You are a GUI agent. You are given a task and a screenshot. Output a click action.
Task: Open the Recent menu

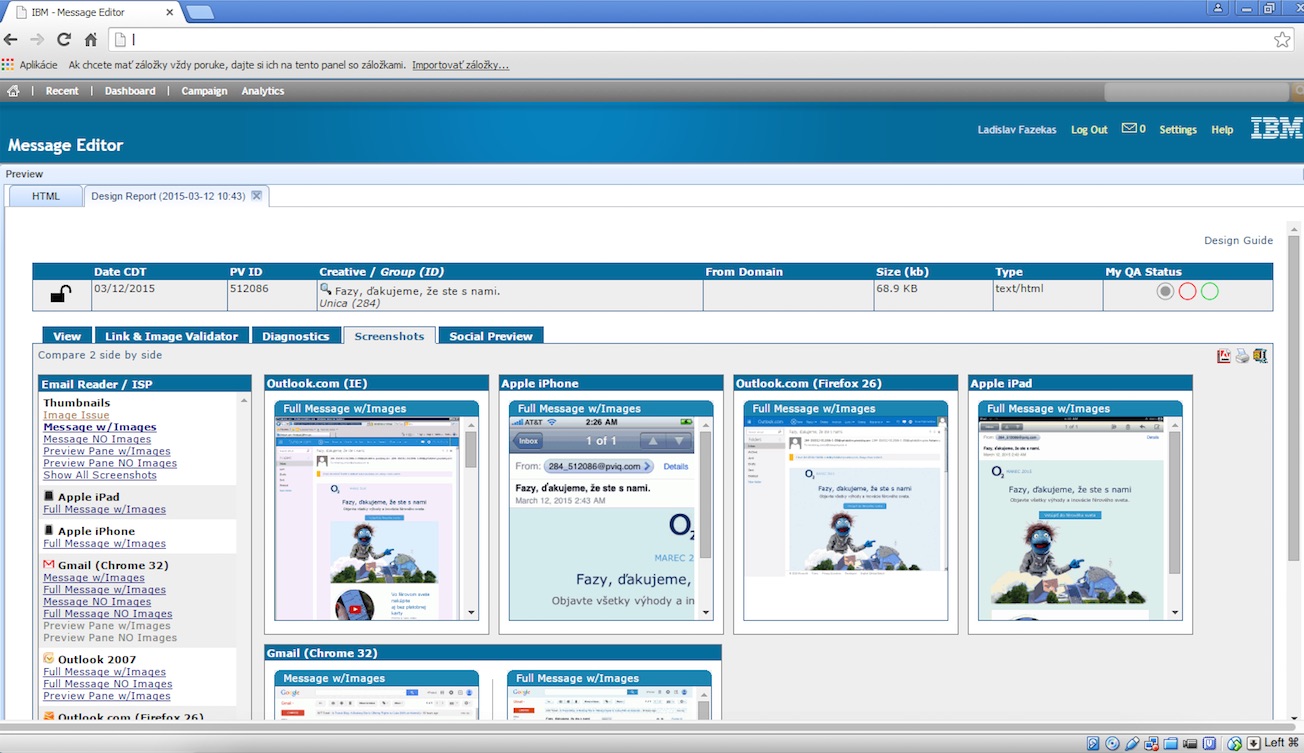62,91
